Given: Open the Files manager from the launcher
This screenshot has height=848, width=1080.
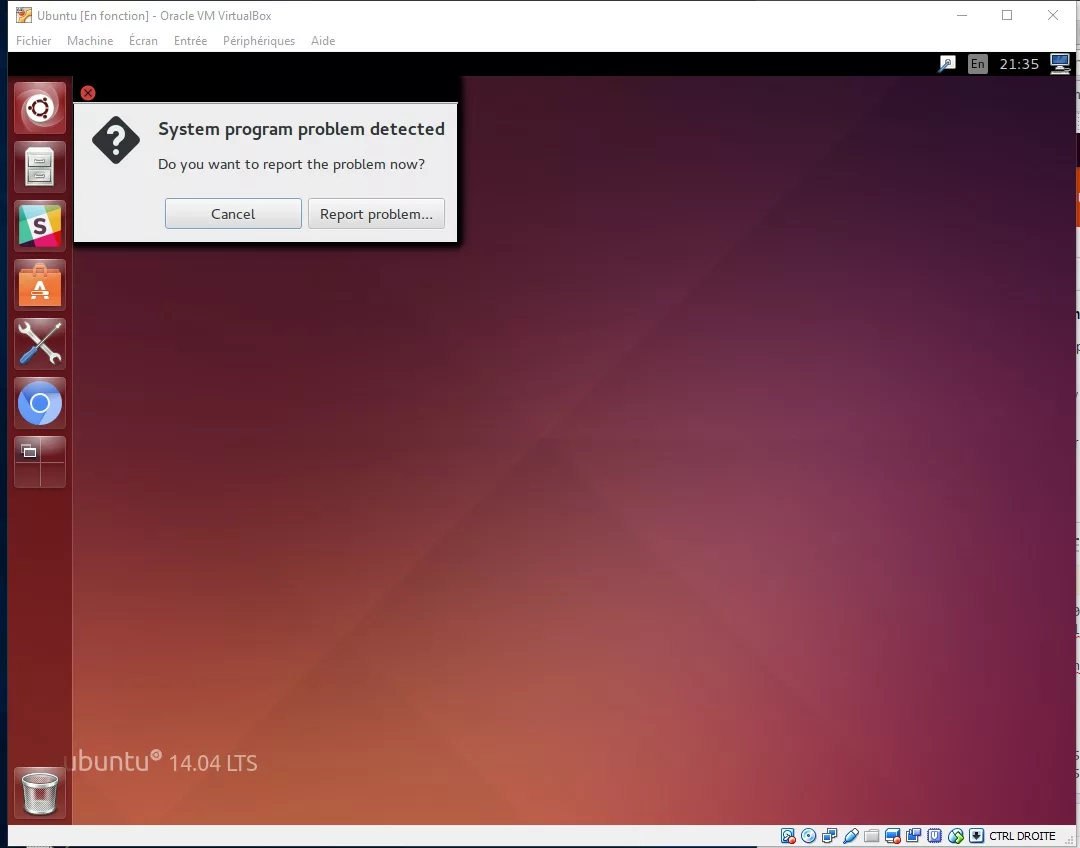Looking at the screenshot, I should coord(40,167).
